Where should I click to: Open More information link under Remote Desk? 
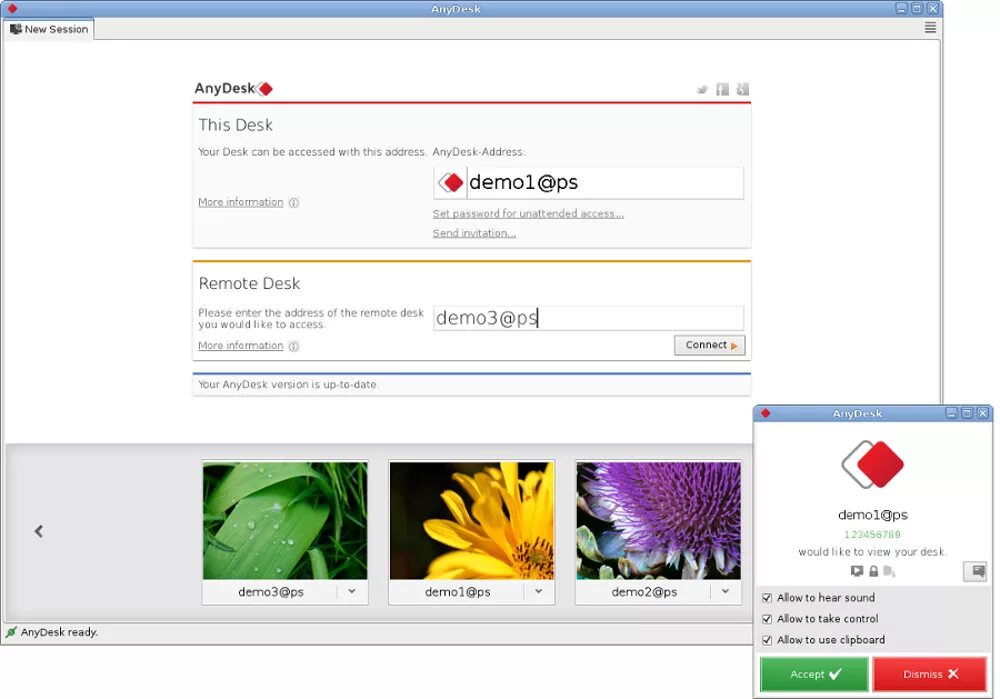tap(240, 346)
